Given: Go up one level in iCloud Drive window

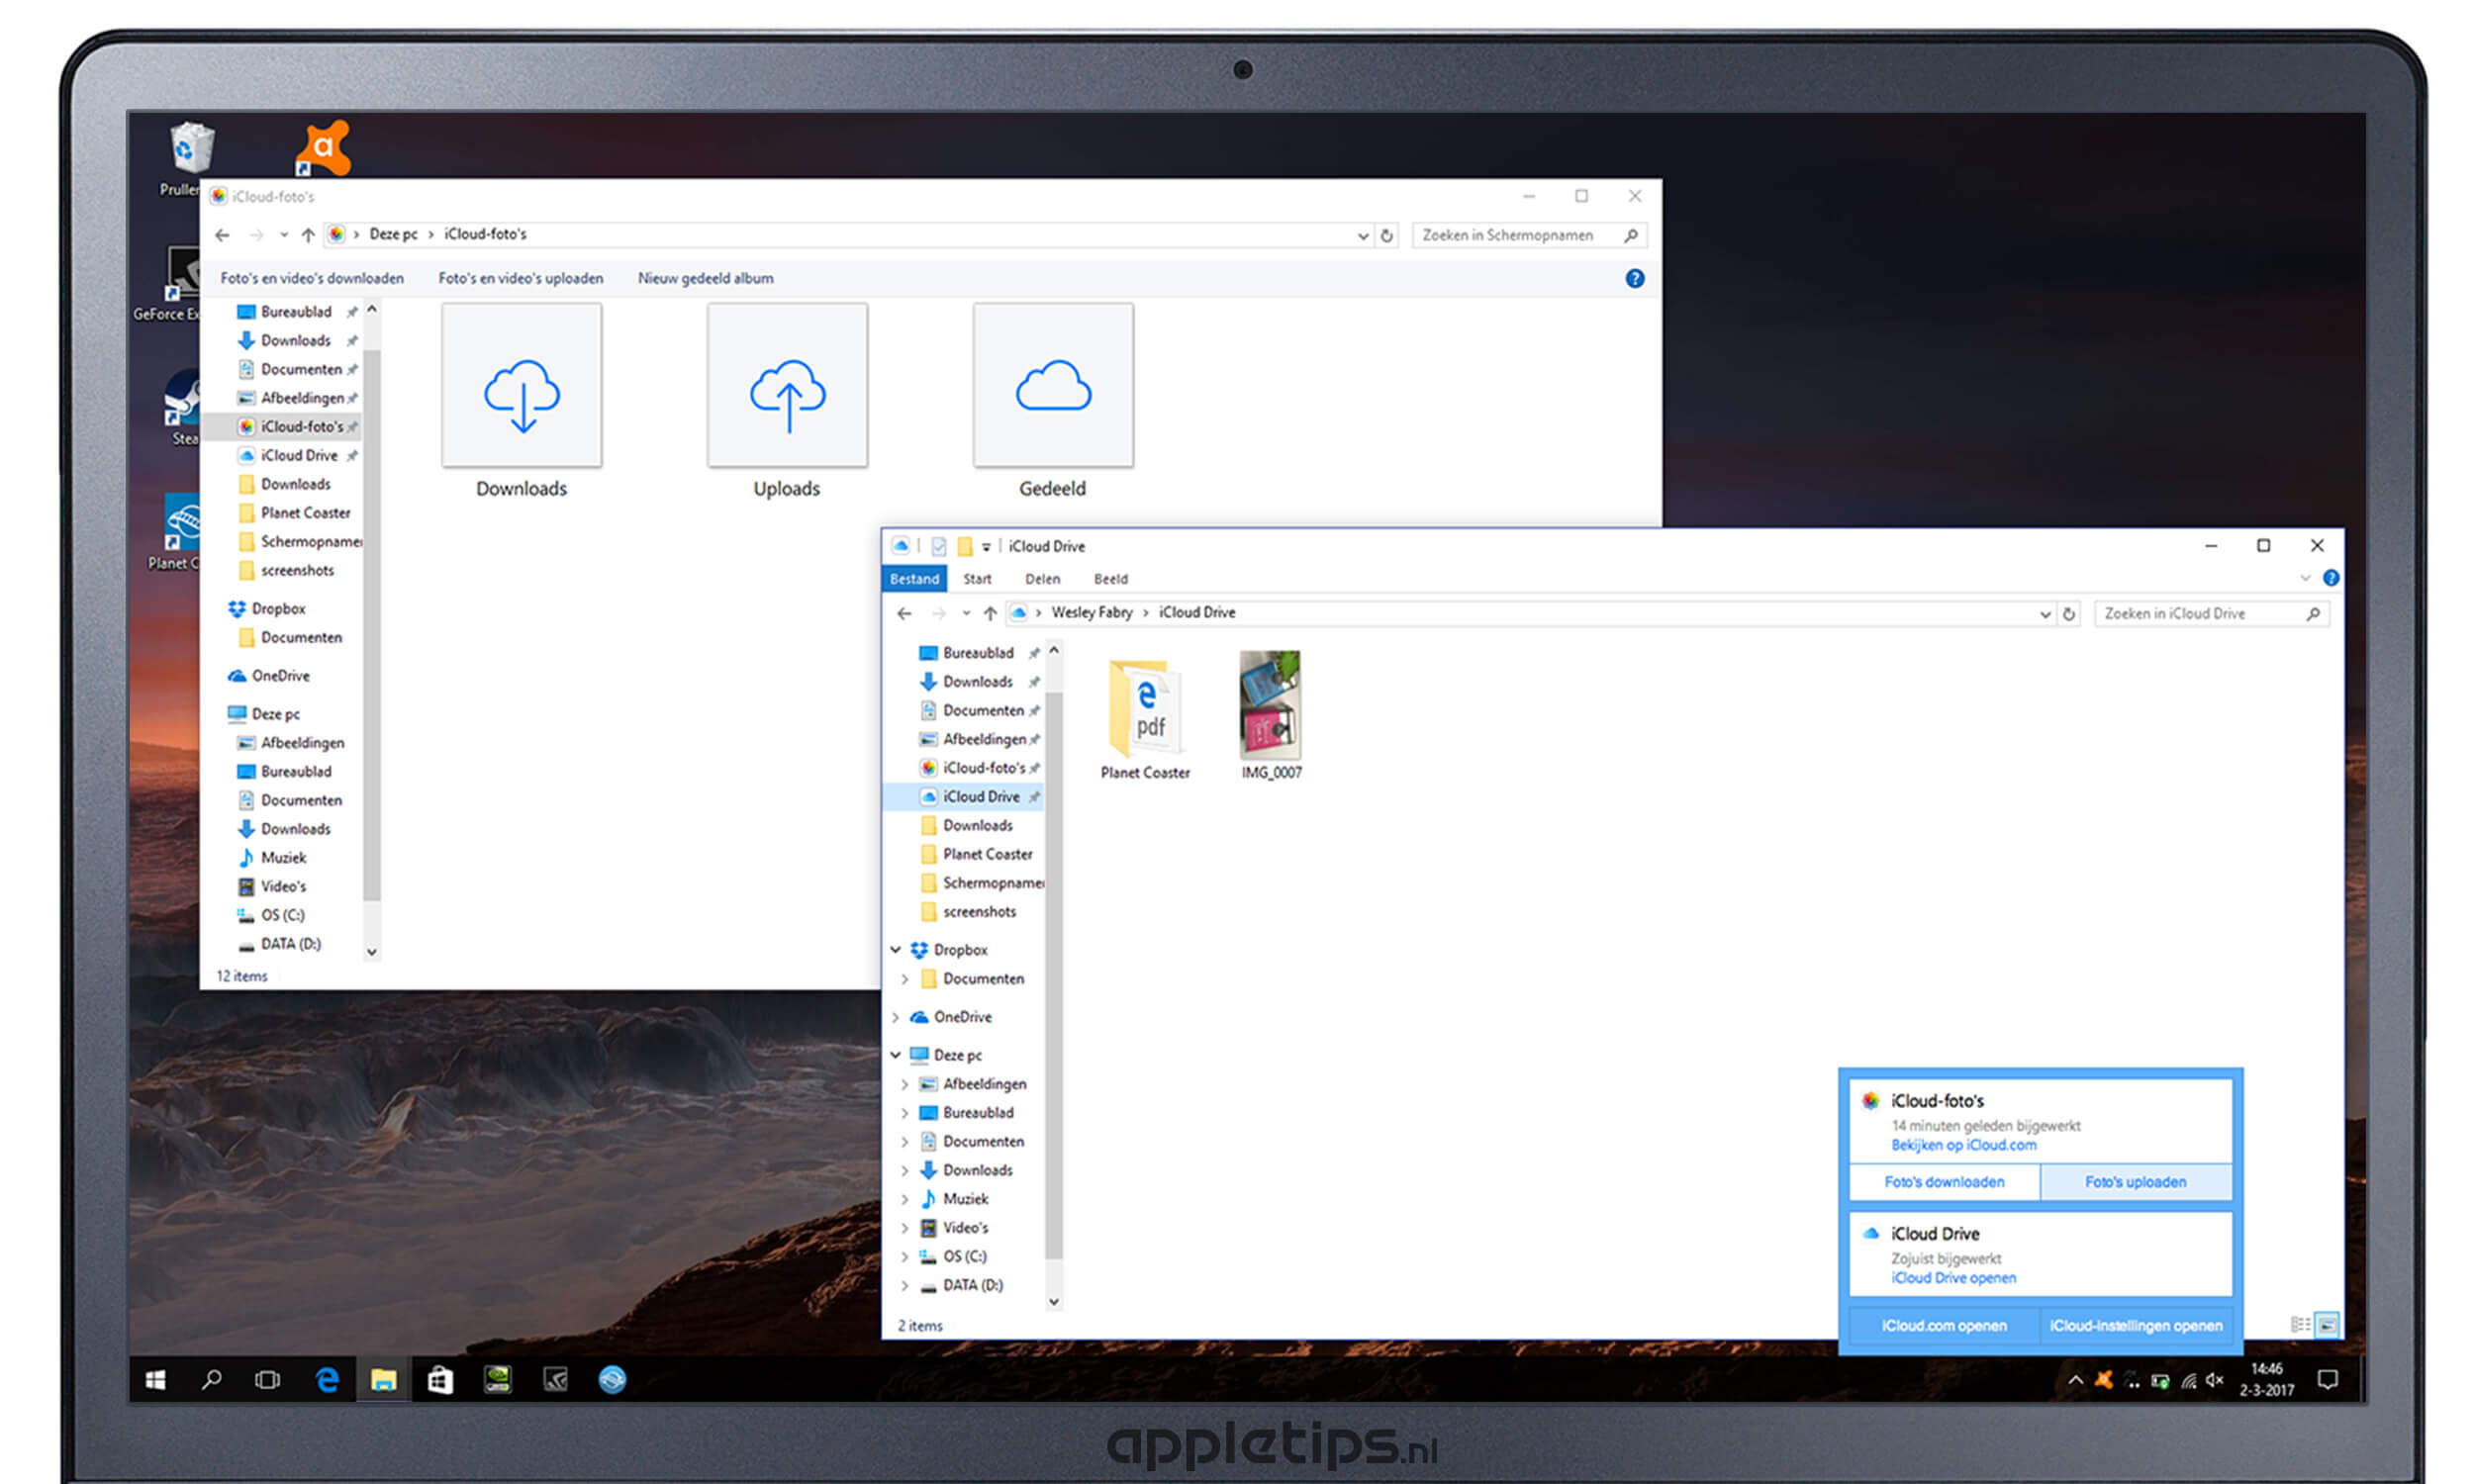Looking at the screenshot, I should tap(990, 613).
